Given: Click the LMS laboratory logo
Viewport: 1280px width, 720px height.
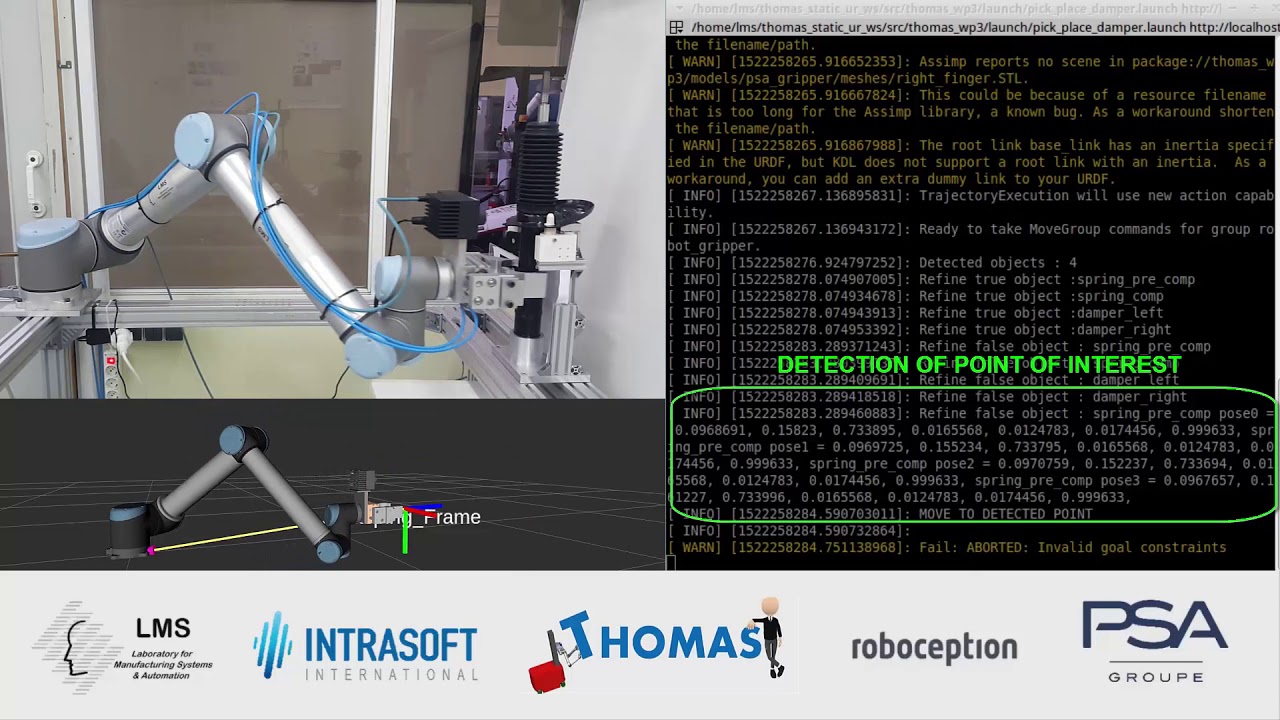Looking at the screenshot, I should [x=123, y=647].
